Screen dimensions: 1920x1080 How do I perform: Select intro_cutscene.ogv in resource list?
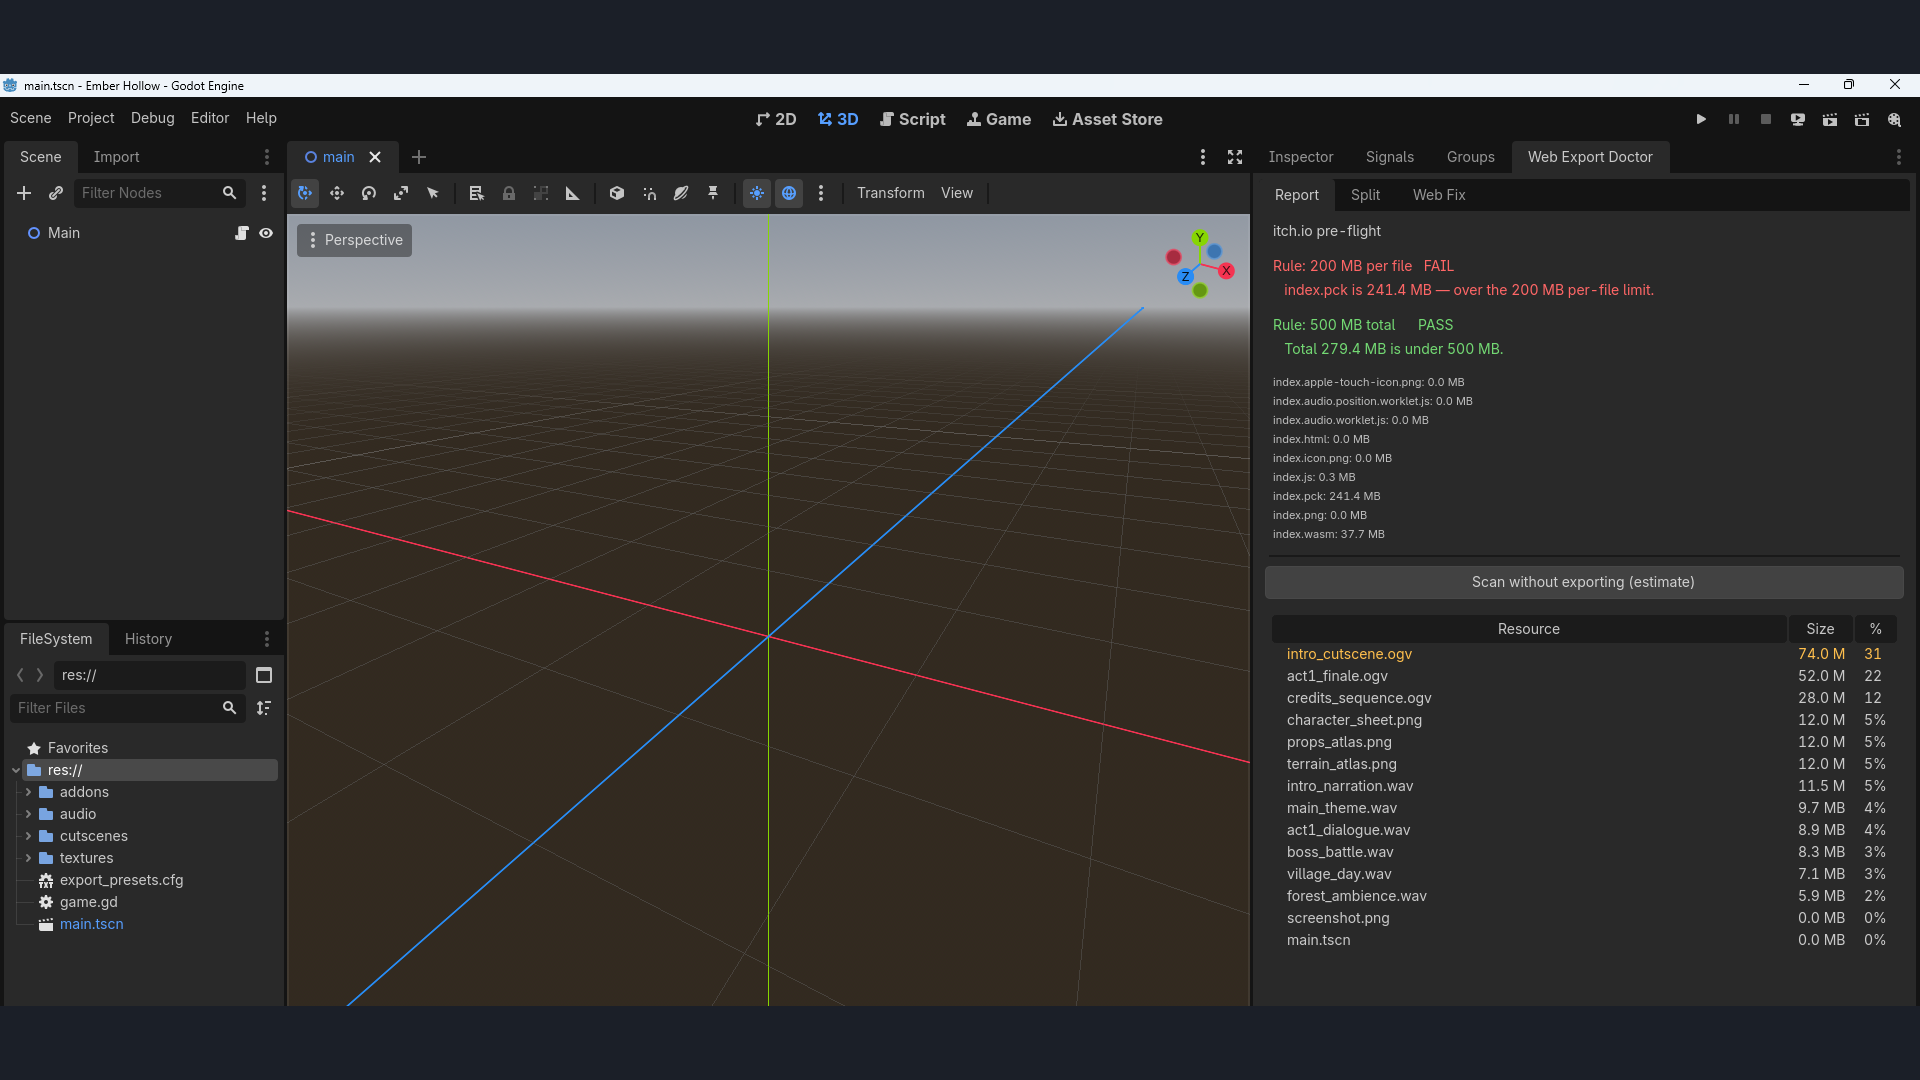coord(1584,654)
